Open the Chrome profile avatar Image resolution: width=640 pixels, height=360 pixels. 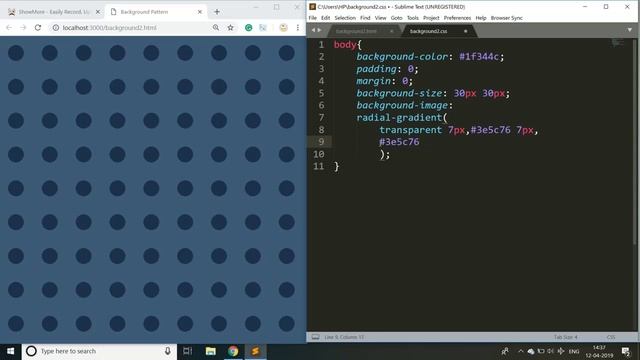click(283, 27)
